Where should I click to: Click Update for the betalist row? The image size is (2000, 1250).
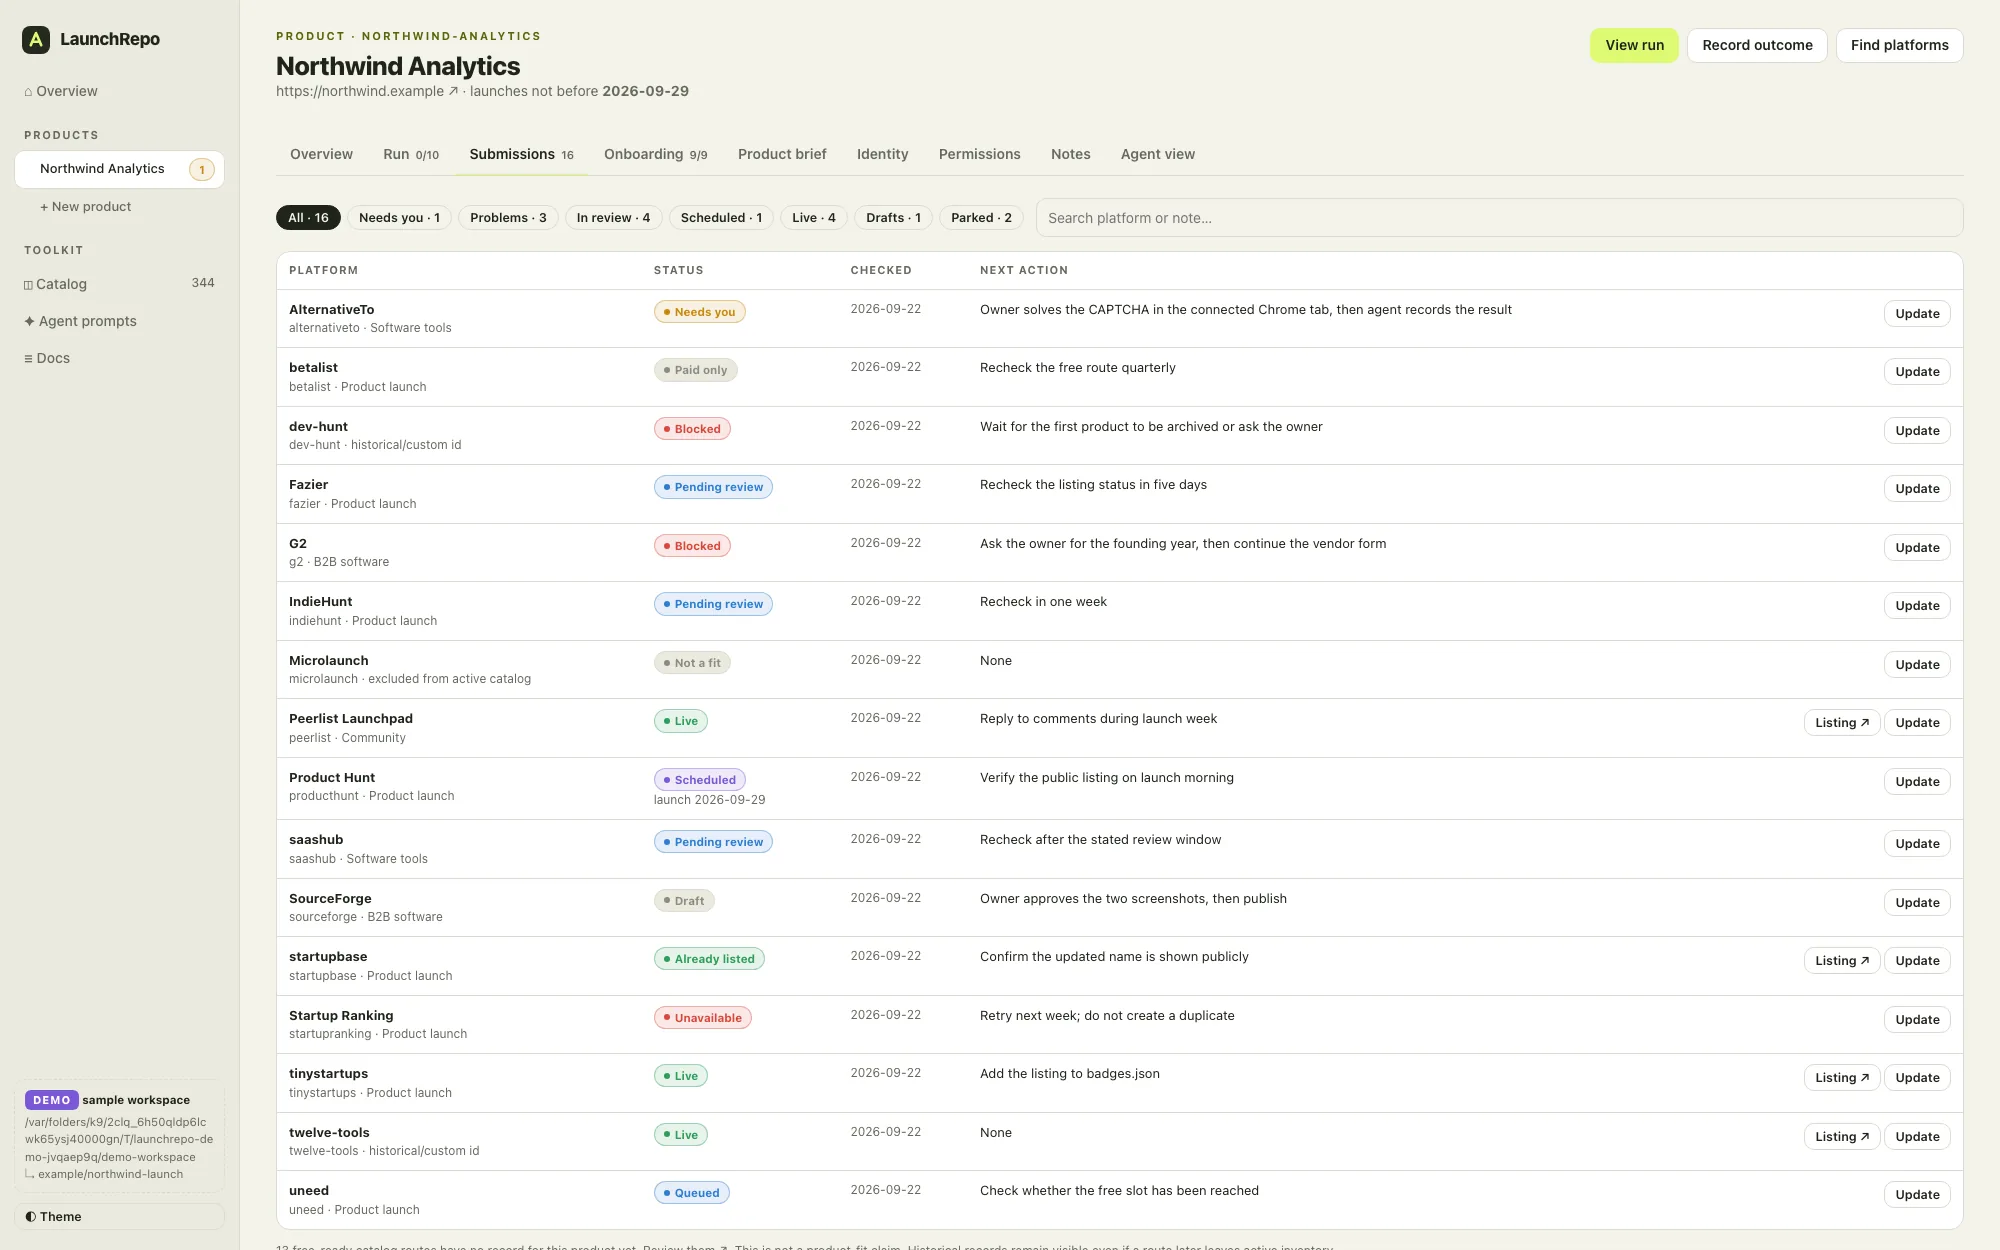click(1917, 372)
